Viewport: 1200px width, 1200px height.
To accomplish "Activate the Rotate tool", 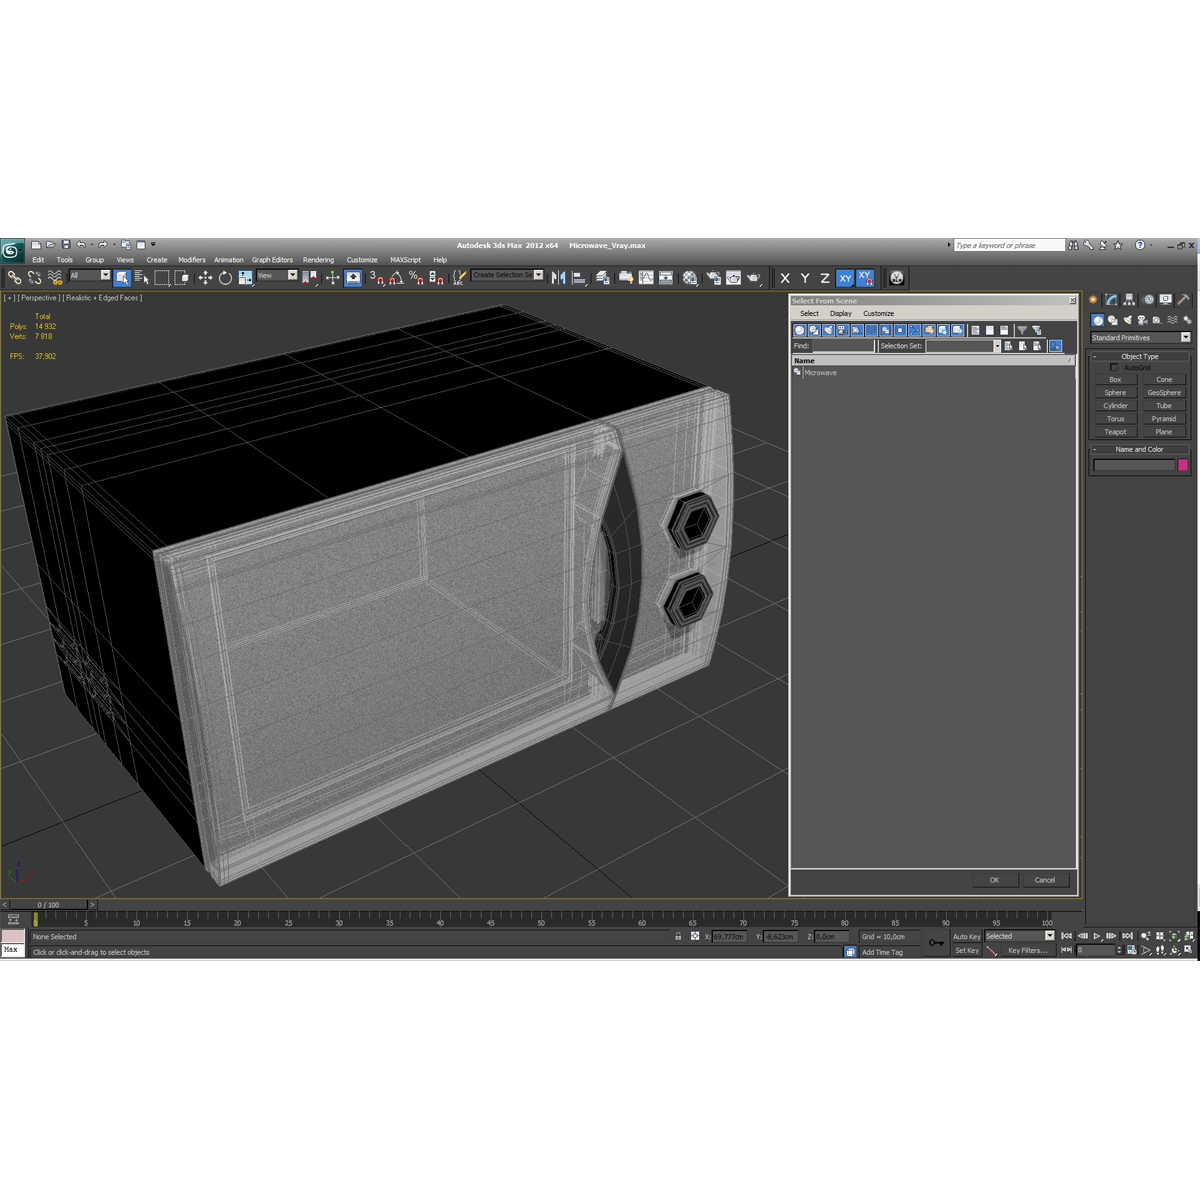I will coord(224,277).
